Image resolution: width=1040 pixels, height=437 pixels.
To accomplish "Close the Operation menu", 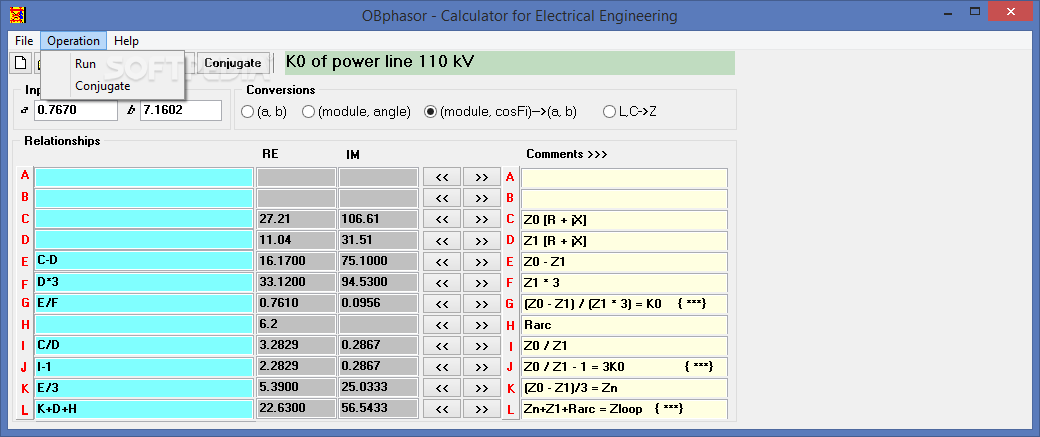I will tap(74, 41).
